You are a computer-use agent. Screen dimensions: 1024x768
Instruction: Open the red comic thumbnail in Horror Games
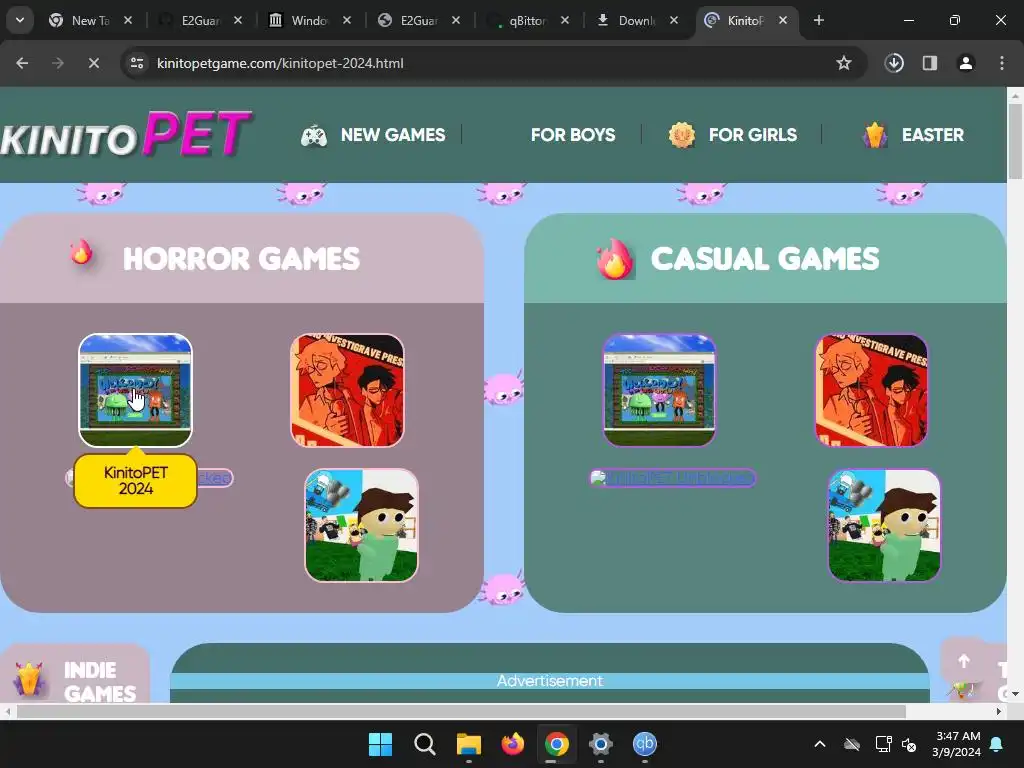click(x=347, y=390)
